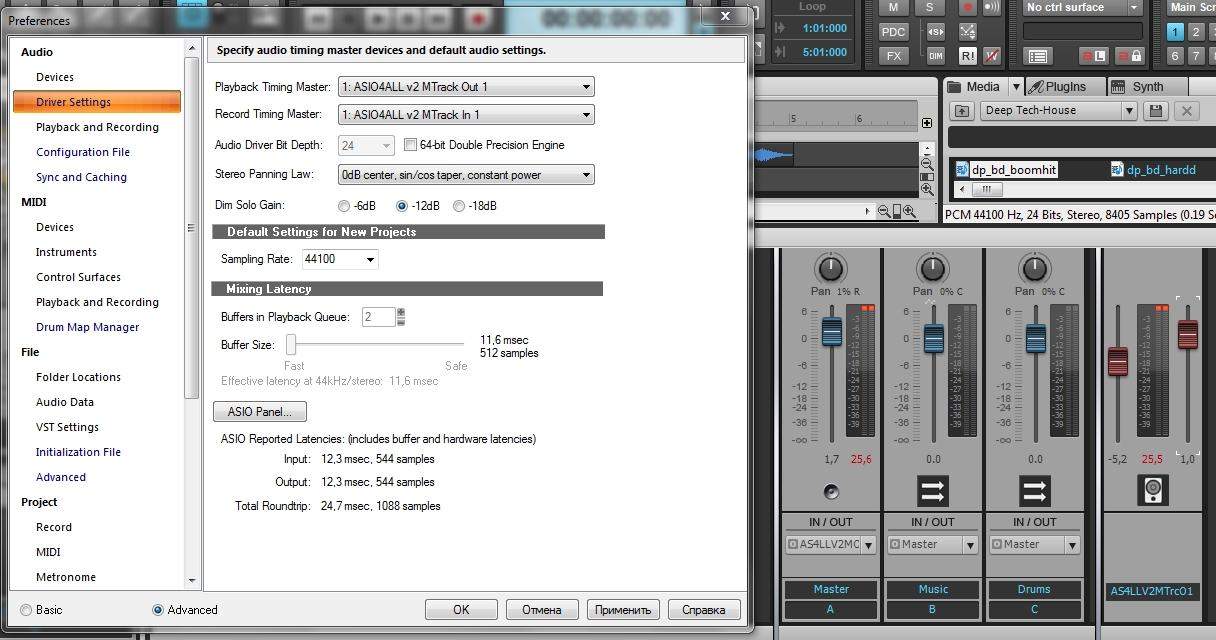1216x640 pixels.
Task: Open the Drums bus output dropdown
Action: tap(1034, 545)
